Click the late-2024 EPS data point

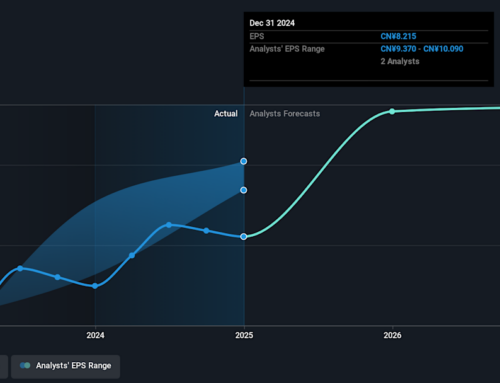tap(206, 231)
